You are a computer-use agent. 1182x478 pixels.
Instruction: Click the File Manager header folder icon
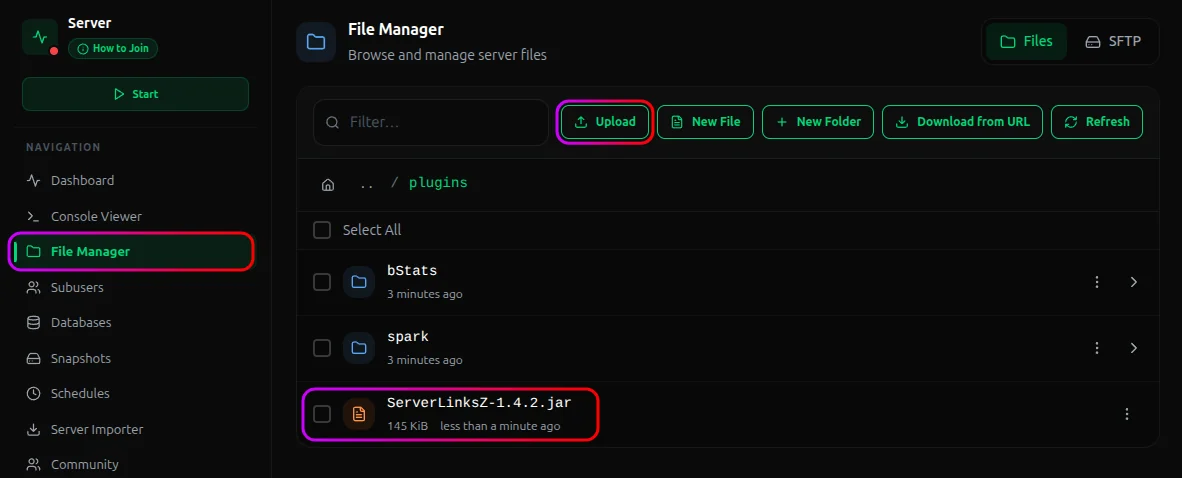click(x=316, y=42)
